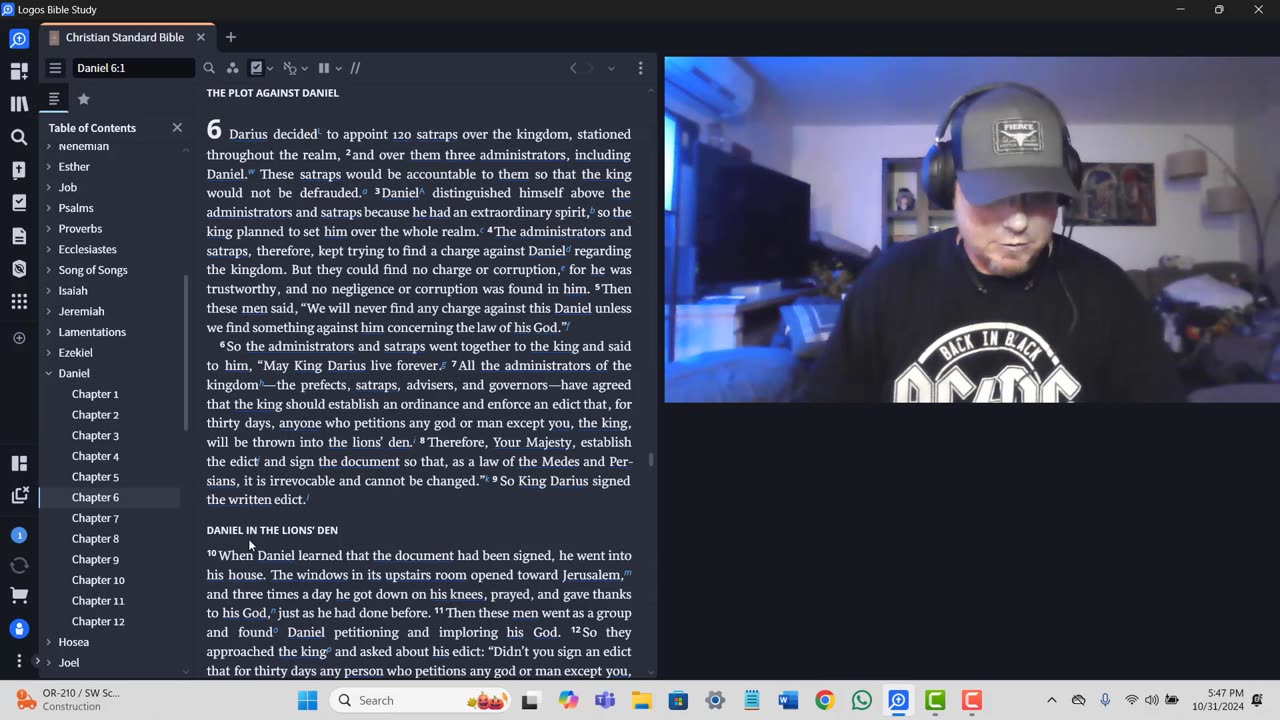Image resolution: width=1280 pixels, height=720 pixels.
Task: Open Microsoft Word from the taskbar
Action: tap(788, 700)
